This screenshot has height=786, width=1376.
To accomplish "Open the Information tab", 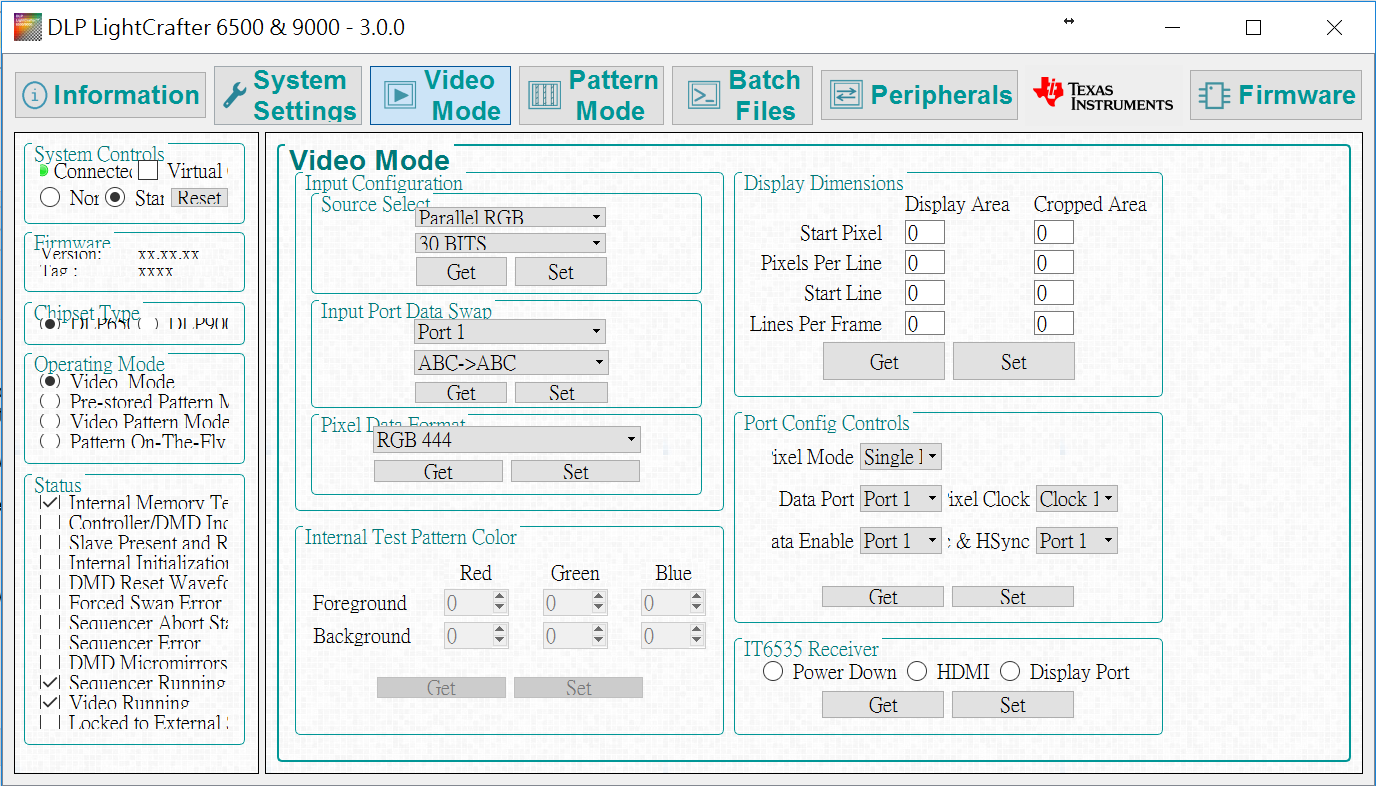I will coord(111,95).
